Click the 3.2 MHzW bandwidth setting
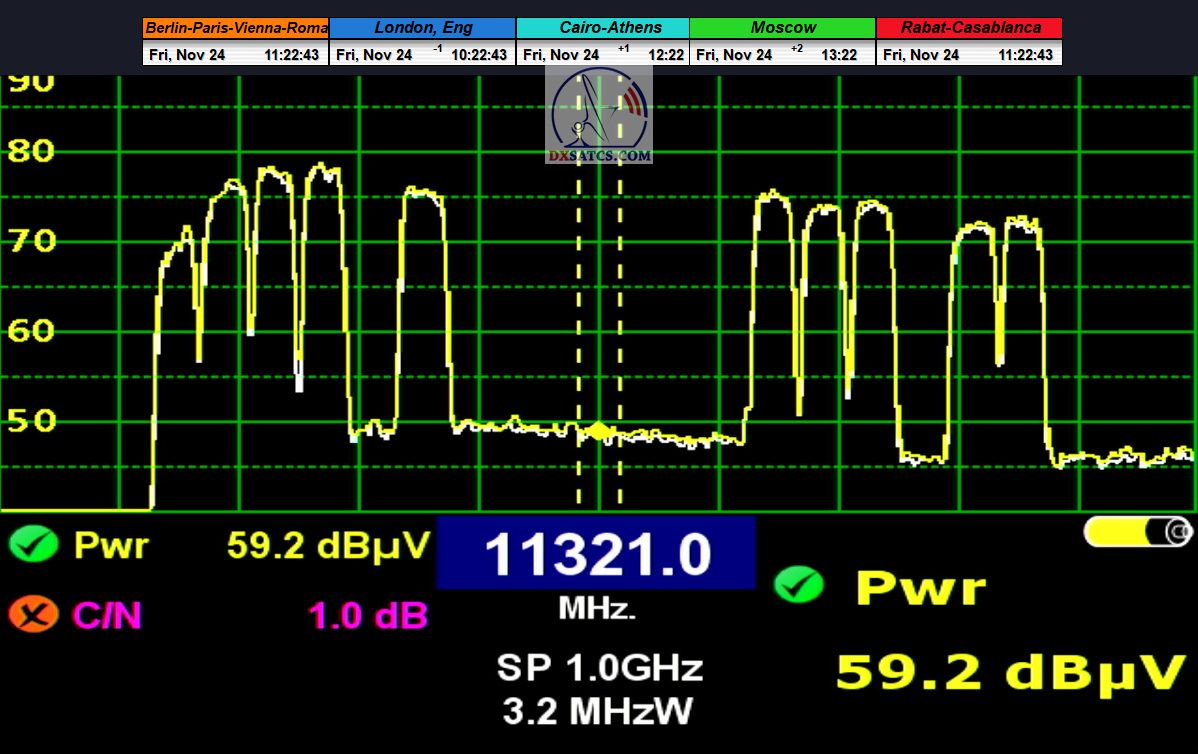Screen dimensions: 1198x754 [x=597, y=710]
